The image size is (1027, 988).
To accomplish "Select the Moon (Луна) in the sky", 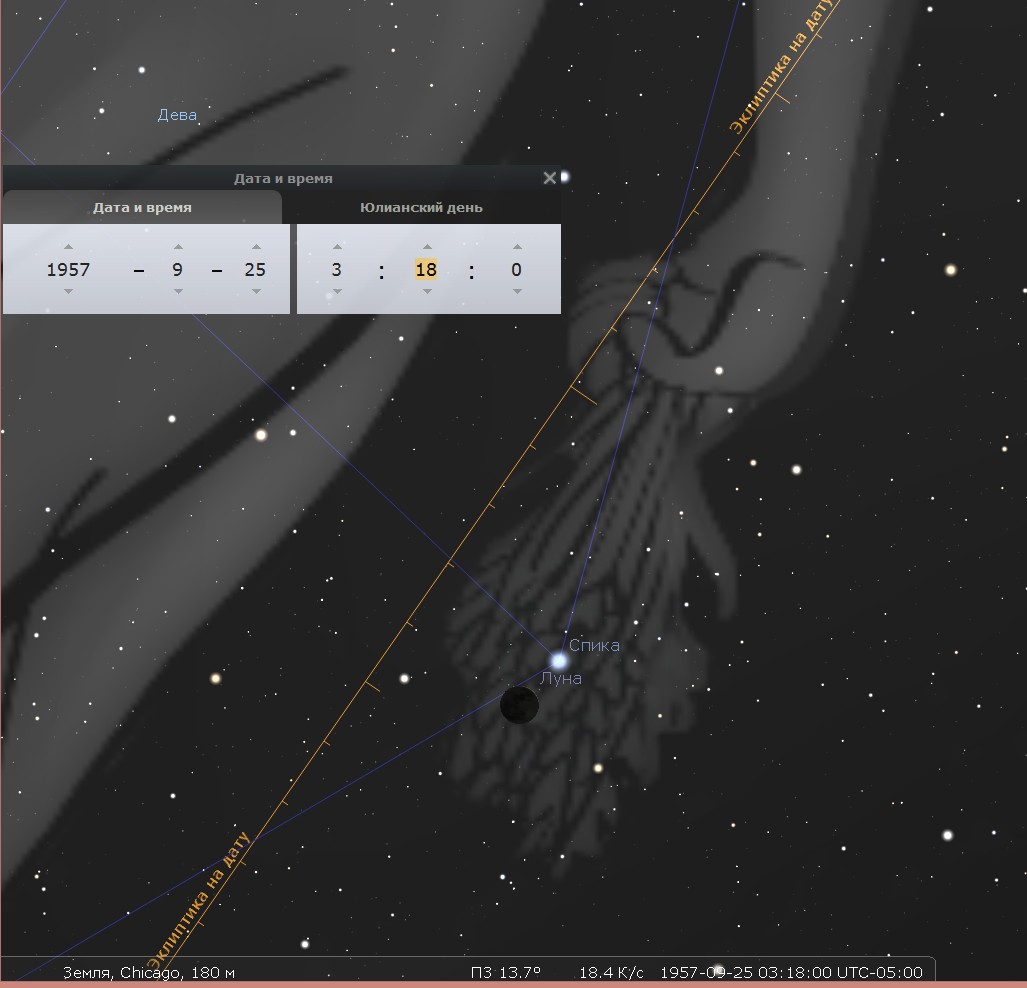I will click(x=519, y=705).
